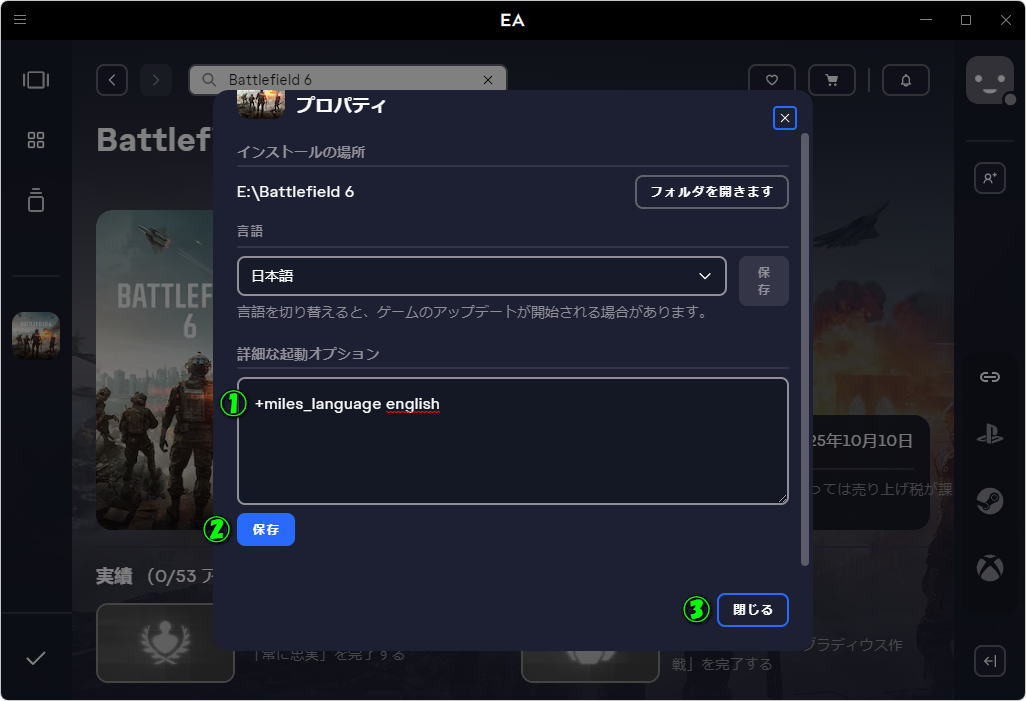This screenshot has height=701, width=1026.
Task: Click the フォルダを開きます button
Action: (711, 192)
